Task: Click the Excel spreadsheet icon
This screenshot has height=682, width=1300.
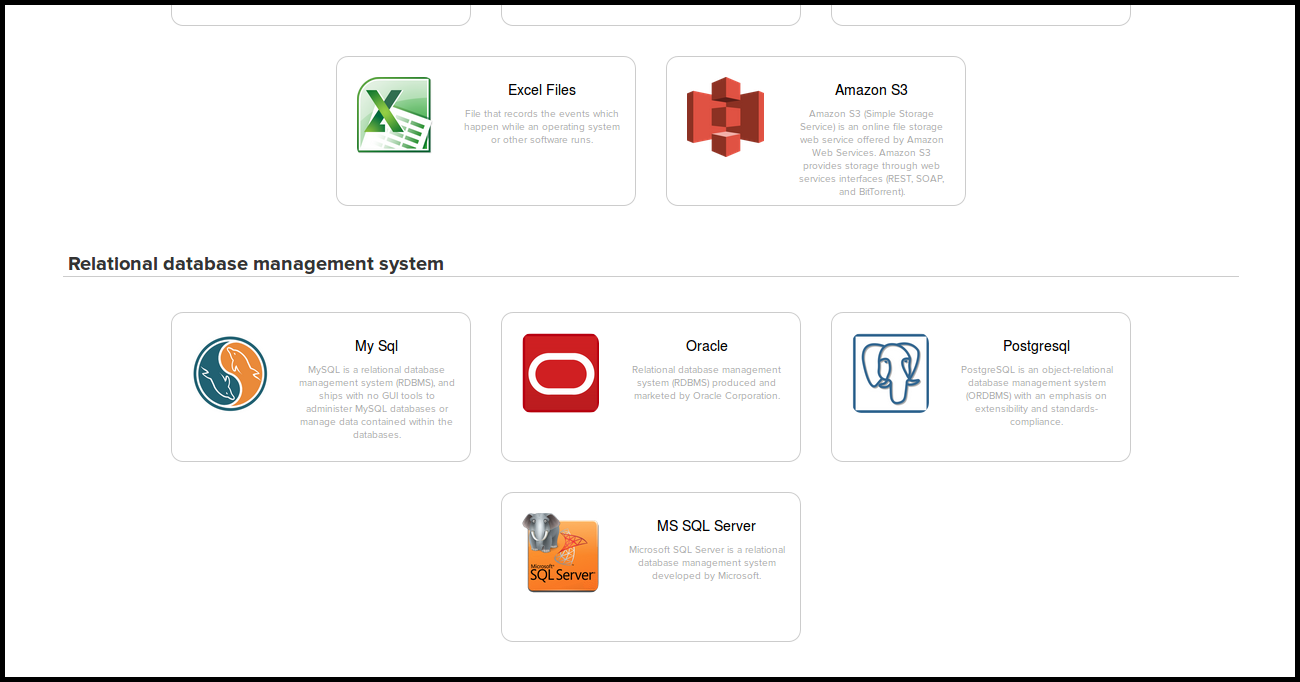Action: (394, 115)
